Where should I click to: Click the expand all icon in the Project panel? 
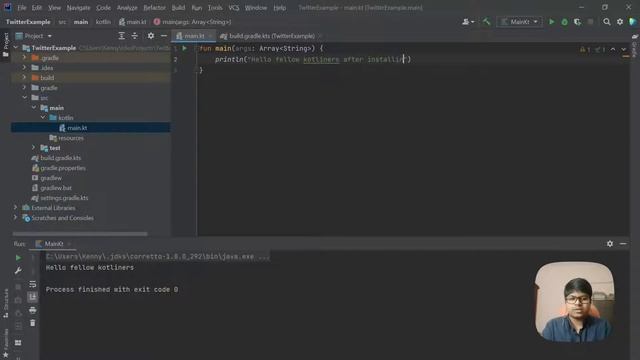[122, 36]
